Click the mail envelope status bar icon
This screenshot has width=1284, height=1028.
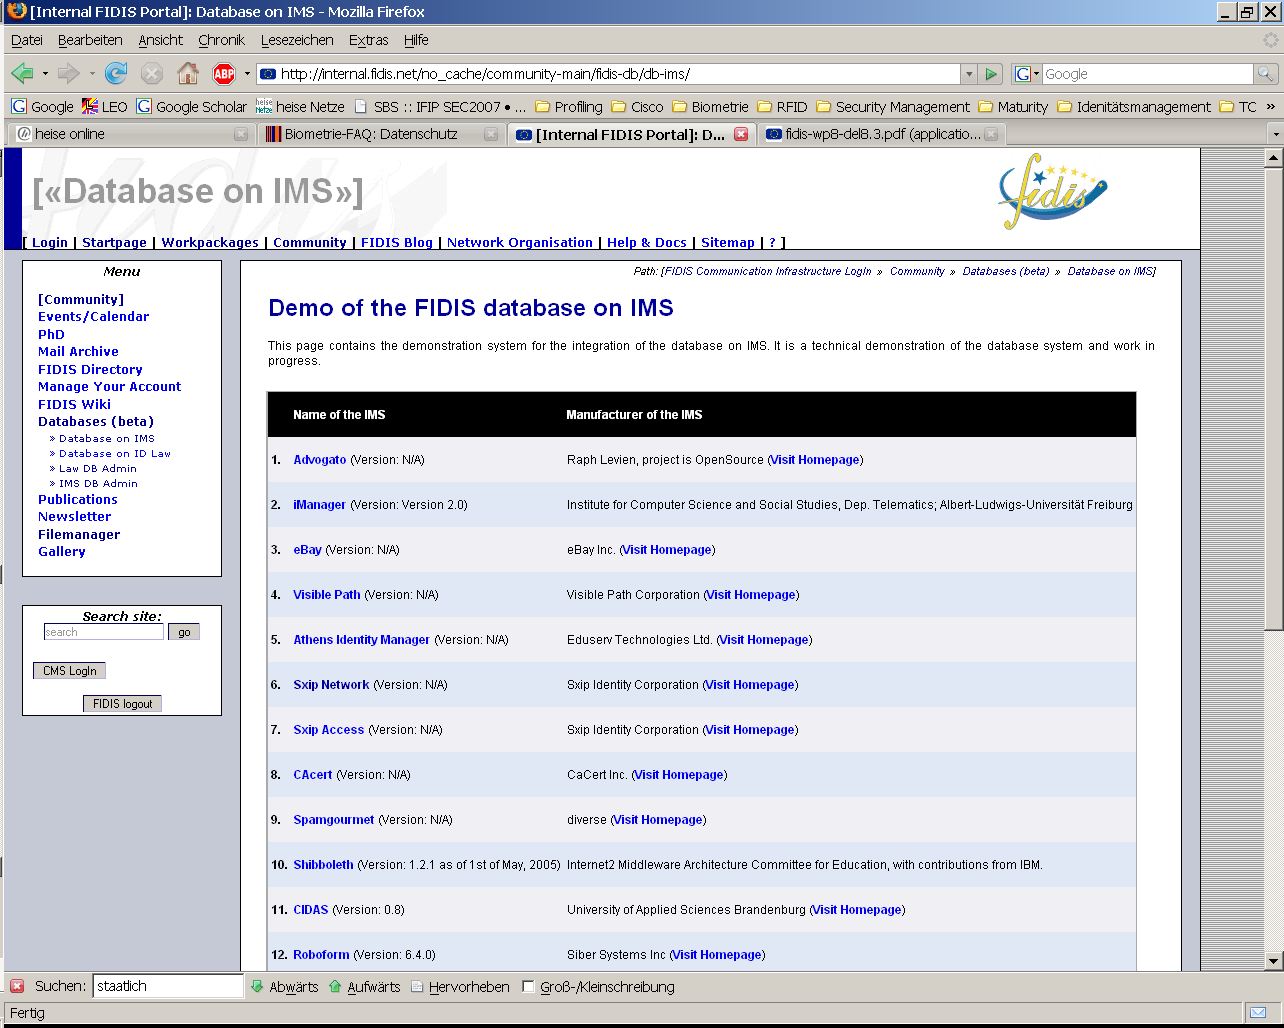(x=1258, y=1012)
